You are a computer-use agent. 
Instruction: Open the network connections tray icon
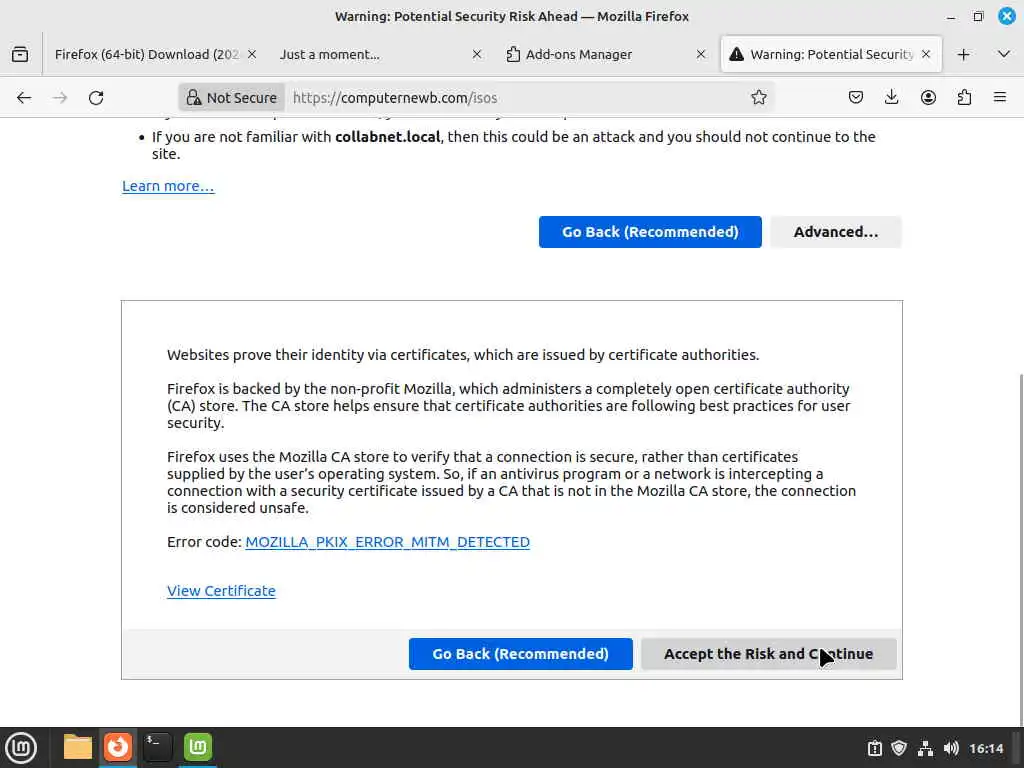pyautogui.click(x=925, y=748)
